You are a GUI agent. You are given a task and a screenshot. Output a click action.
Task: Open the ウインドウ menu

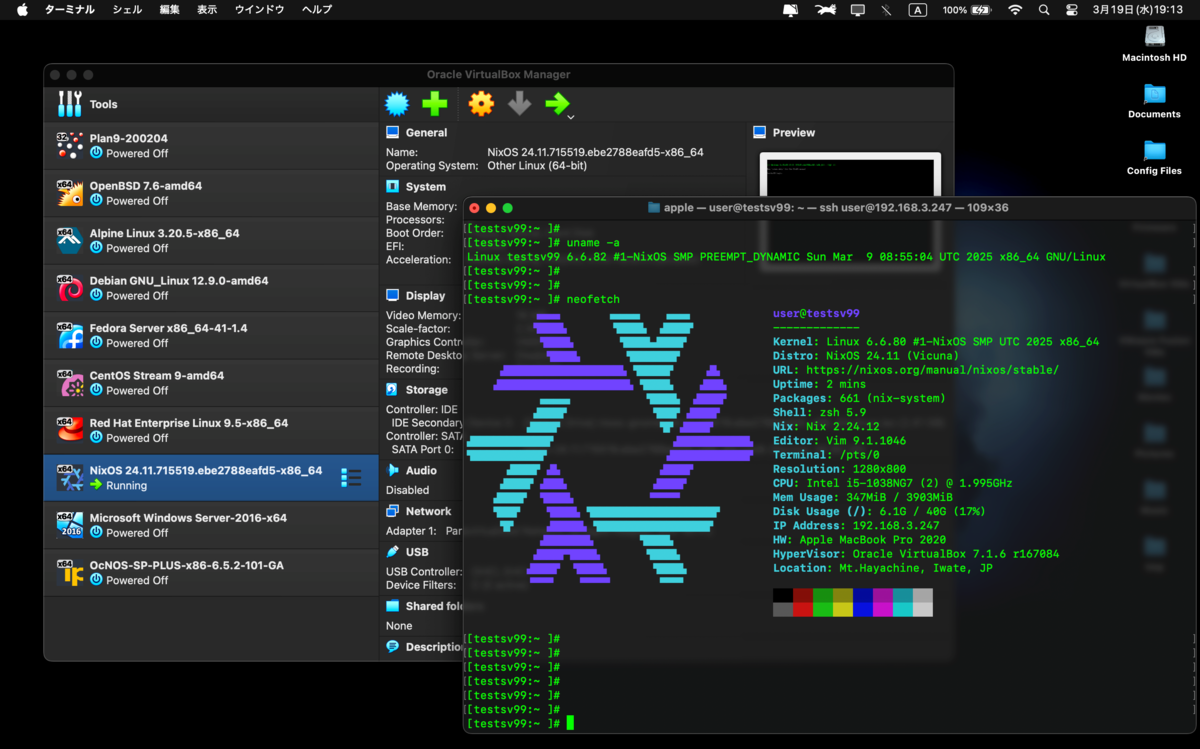pyautogui.click(x=259, y=9)
